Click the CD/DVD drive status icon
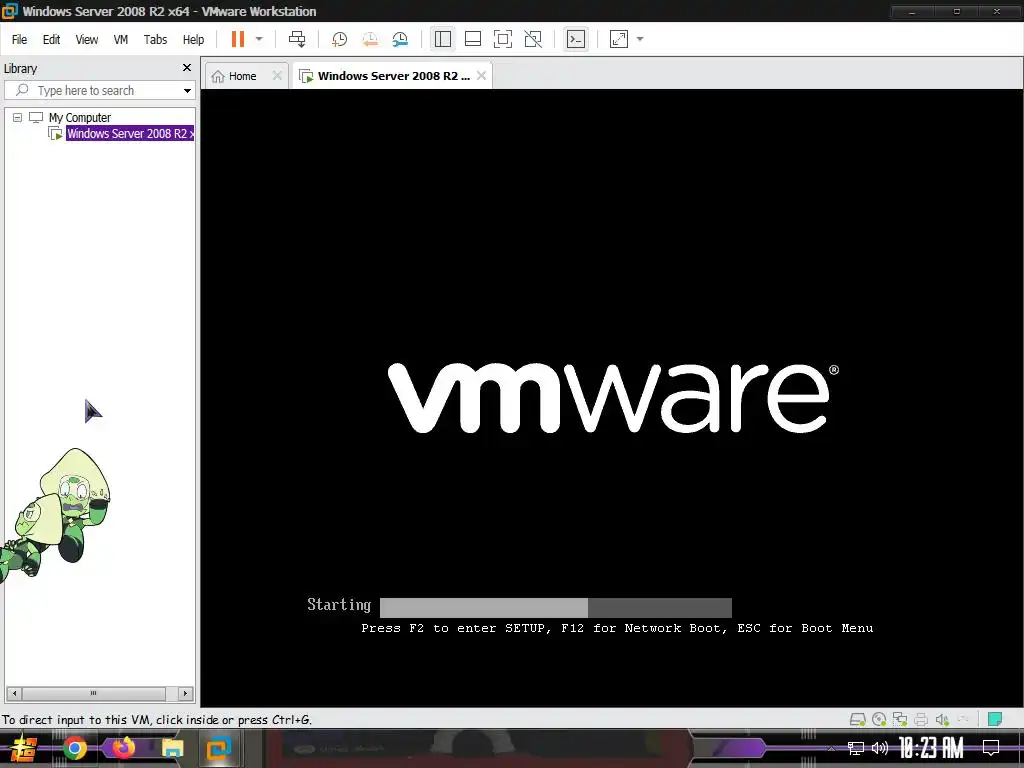 click(879, 720)
